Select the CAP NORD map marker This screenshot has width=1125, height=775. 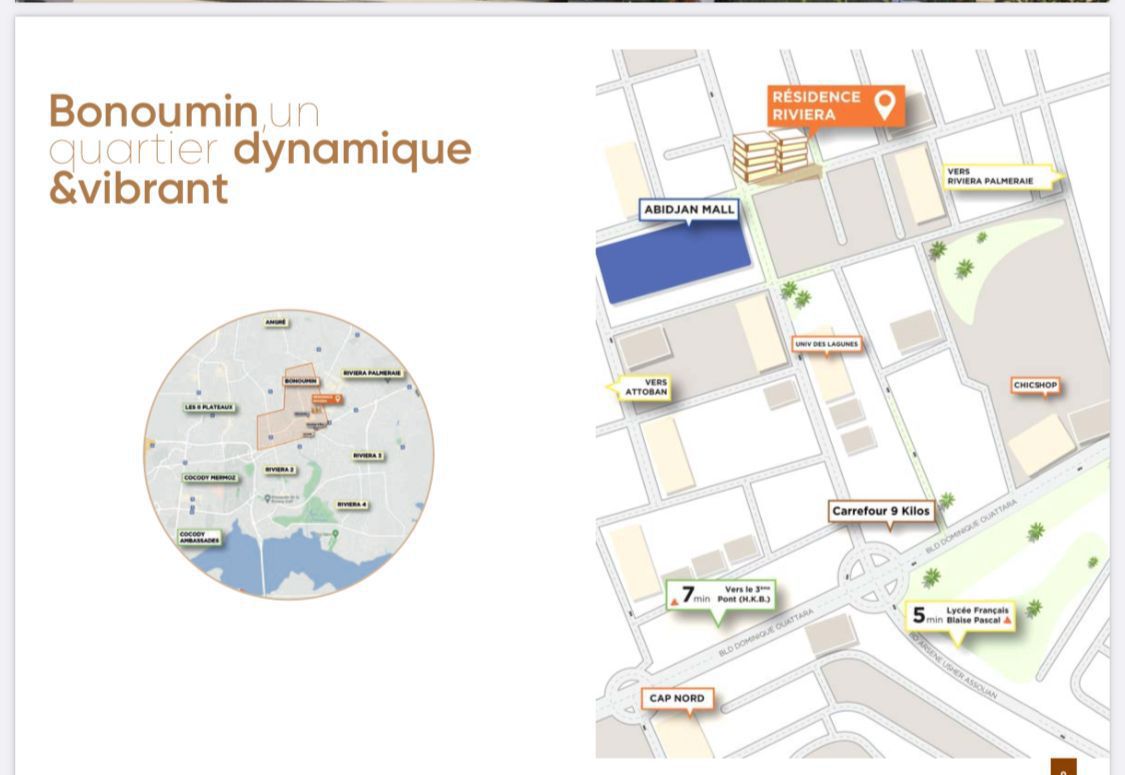click(x=677, y=699)
